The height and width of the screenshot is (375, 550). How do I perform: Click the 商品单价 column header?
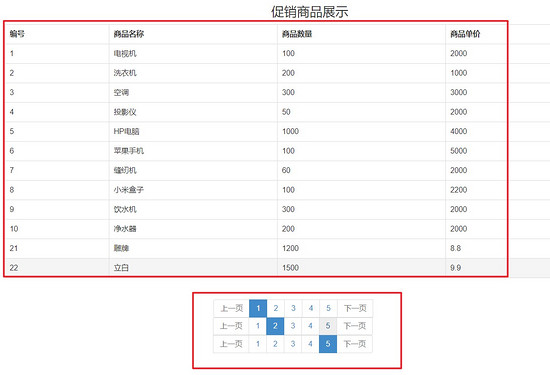(x=465, y=34)
